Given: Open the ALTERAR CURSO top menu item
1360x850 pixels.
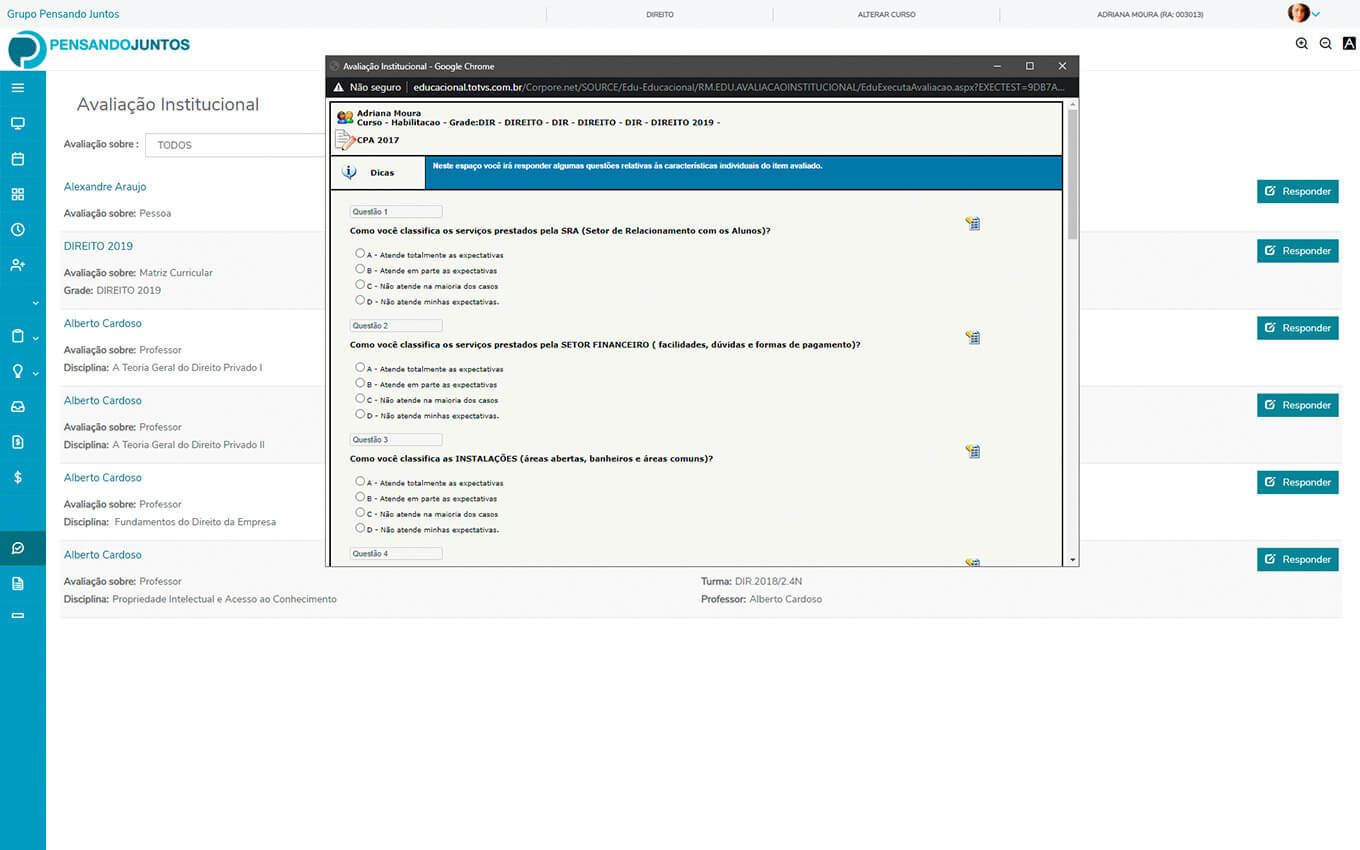Looking at the screenshot, I should point(886,15).
